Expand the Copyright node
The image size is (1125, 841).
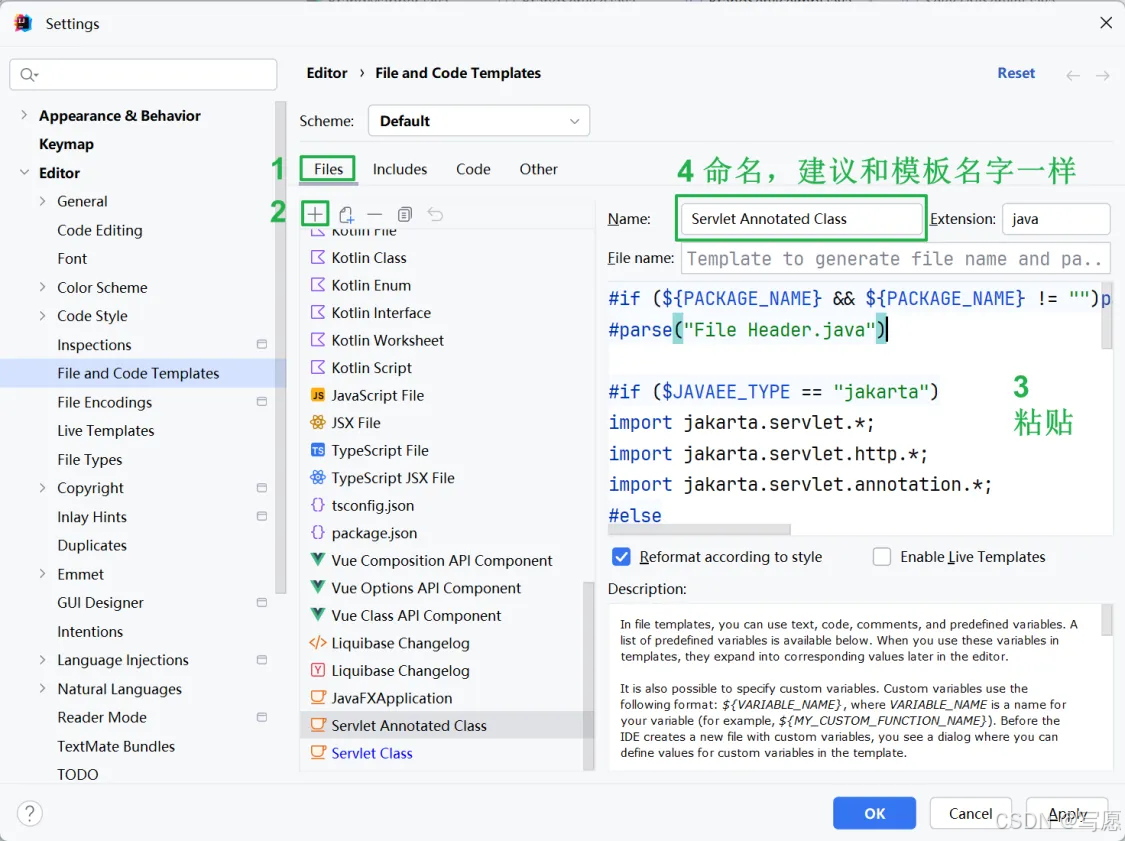pyautogui.click(x=42, y=488)
